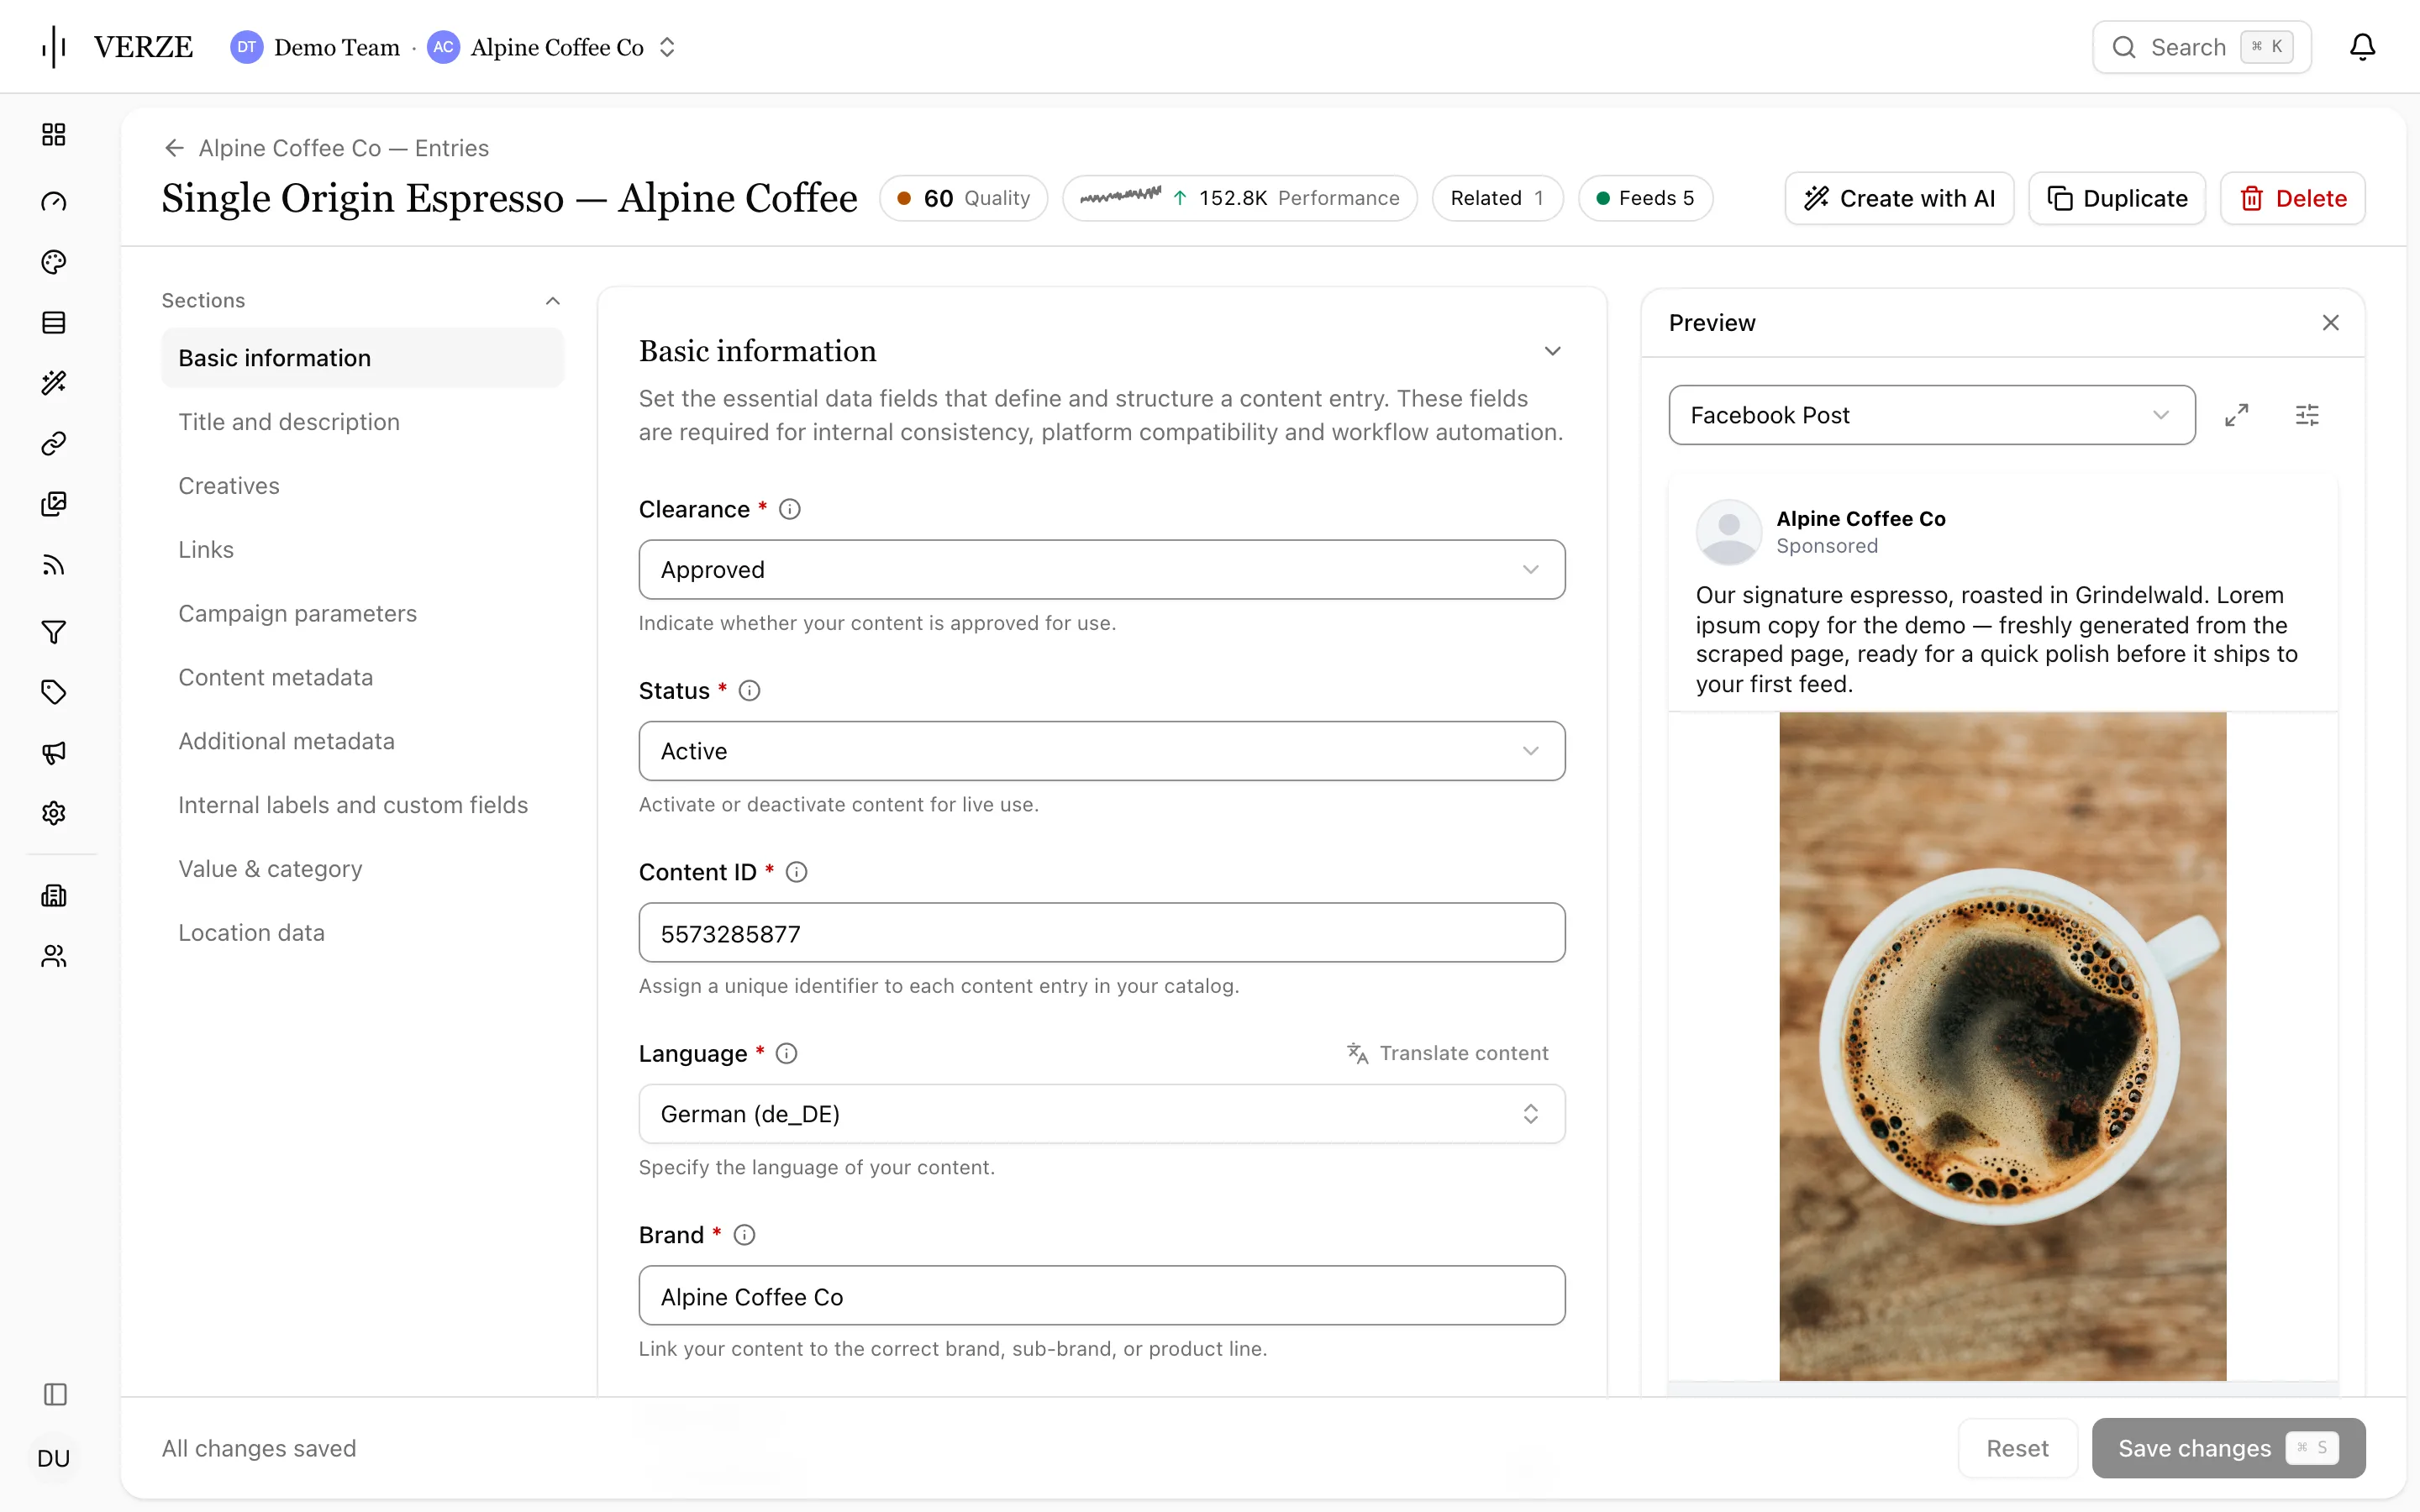Open preview adjustment sliders settings
The width and height of the screenshot is (2420, 1512).
click(x=2307, y=415)
